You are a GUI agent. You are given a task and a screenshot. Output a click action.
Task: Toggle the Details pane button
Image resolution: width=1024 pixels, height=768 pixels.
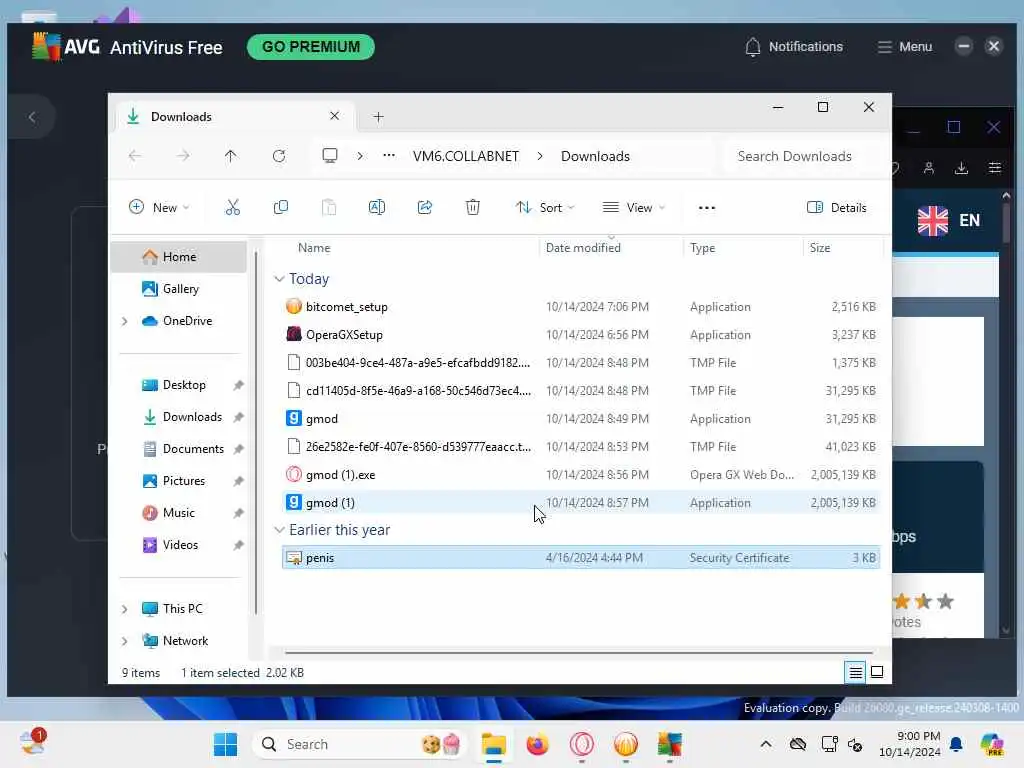(x=837, y=208)
